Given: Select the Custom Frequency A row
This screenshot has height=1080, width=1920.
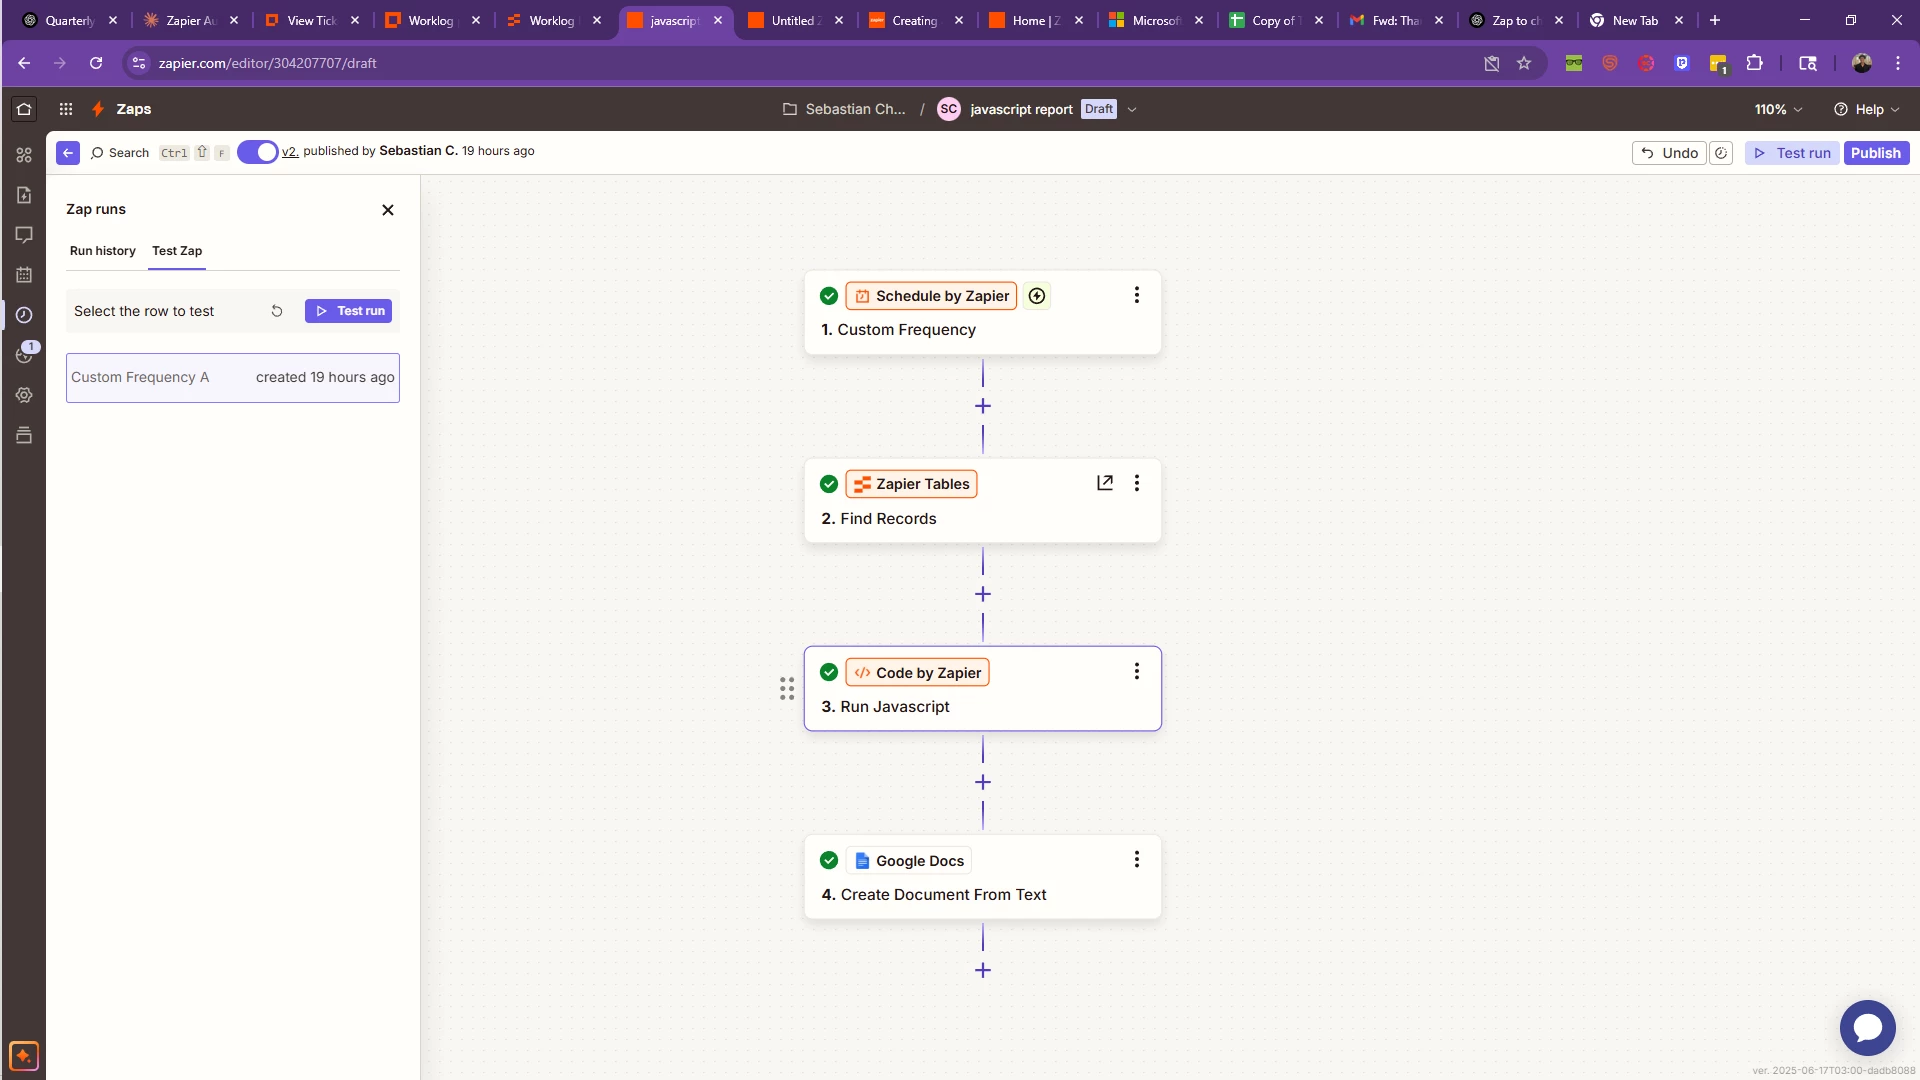Looking at the screenshot, I should tap(233, 378).
